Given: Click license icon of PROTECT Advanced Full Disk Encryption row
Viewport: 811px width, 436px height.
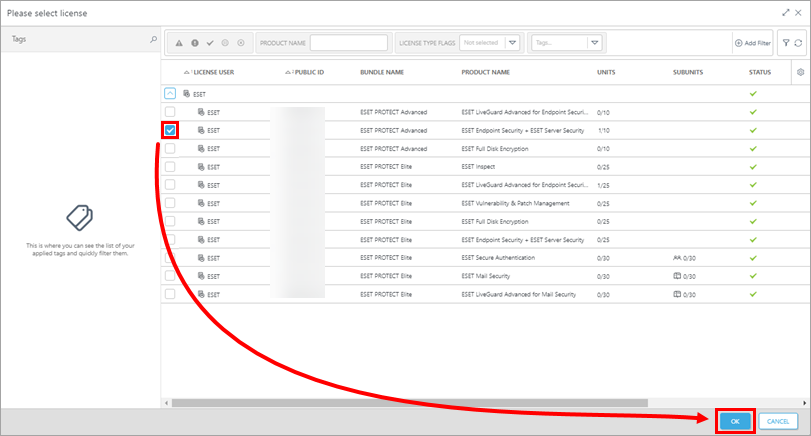Looking at the screenshot, I should (x=201, y=148).
